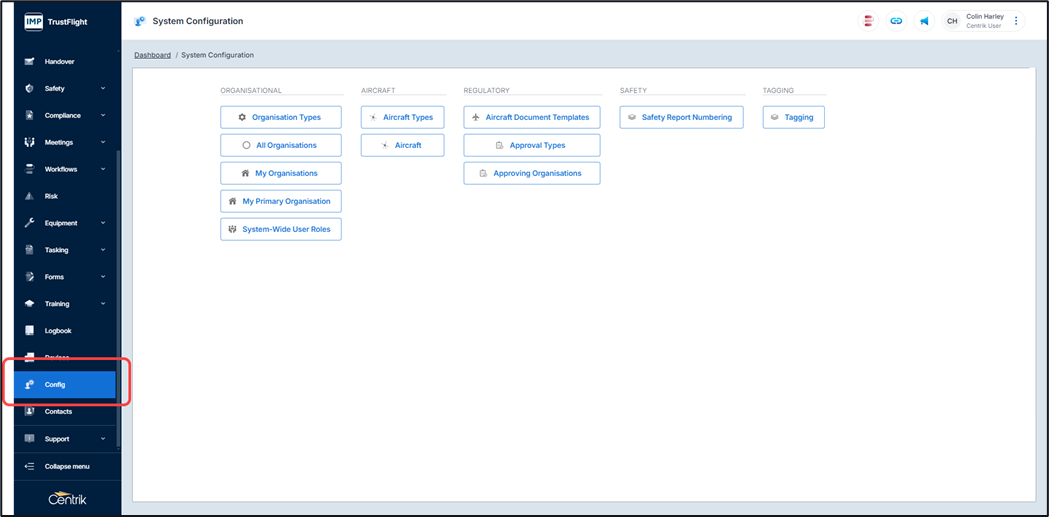Viewport: 1049px width, 517px height.
Task: Expand the Compliance menu chevron
Action: (103, 115)
